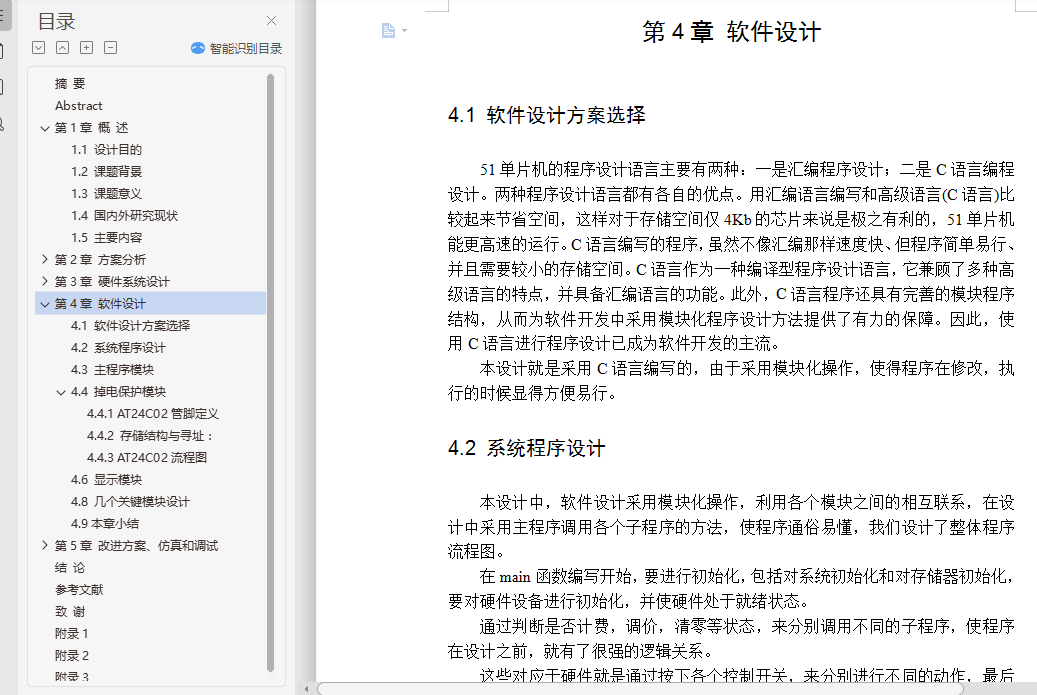Go to 附录 2 in the outline

(x=71, y=655)
